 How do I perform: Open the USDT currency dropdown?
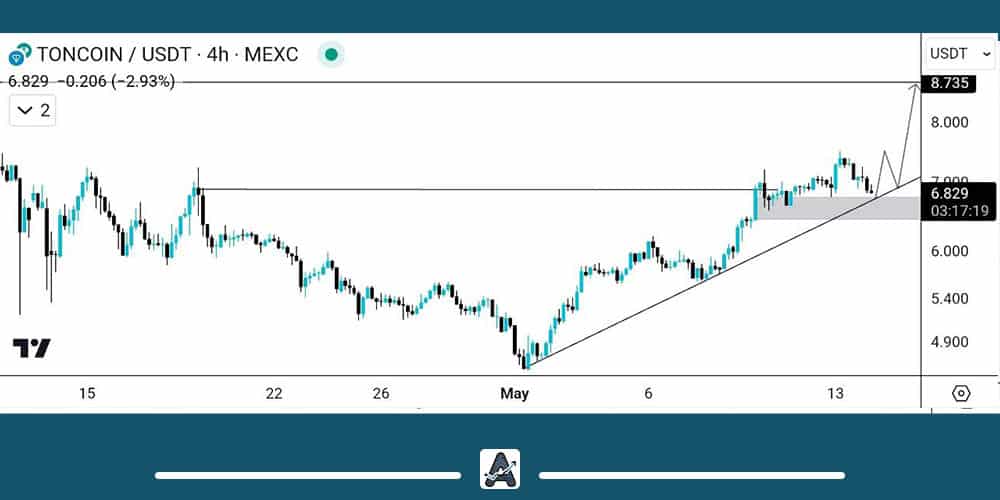pyautogui.click(x=958, y=54)
